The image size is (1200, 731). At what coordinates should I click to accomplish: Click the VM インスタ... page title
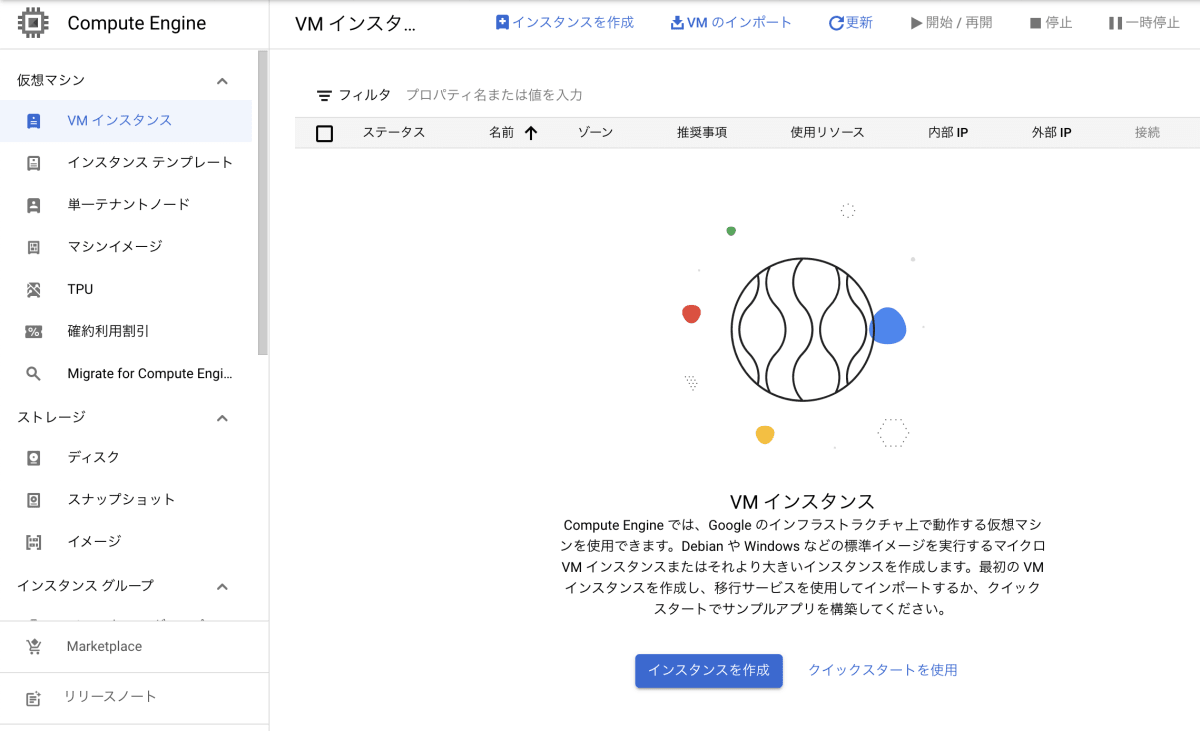(356, 24)
